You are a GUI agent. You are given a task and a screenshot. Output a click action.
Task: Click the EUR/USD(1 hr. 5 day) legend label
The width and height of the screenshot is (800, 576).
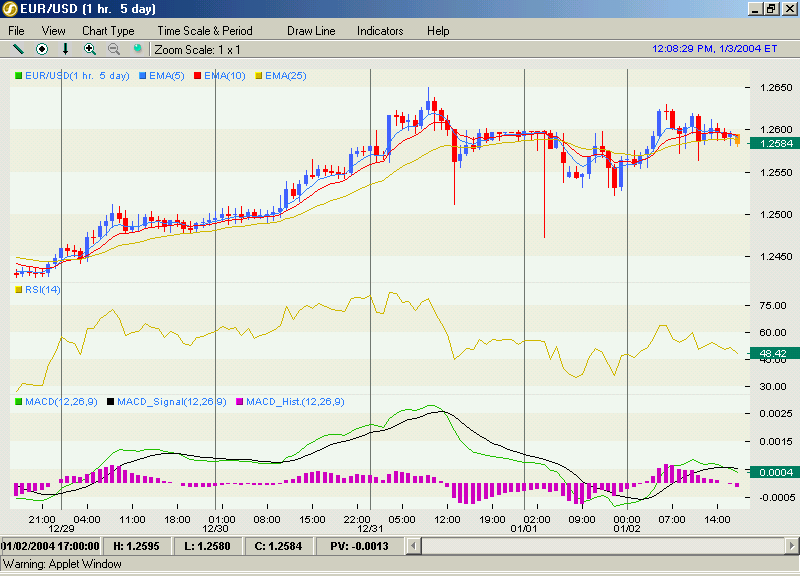click(x=77, y=76)
